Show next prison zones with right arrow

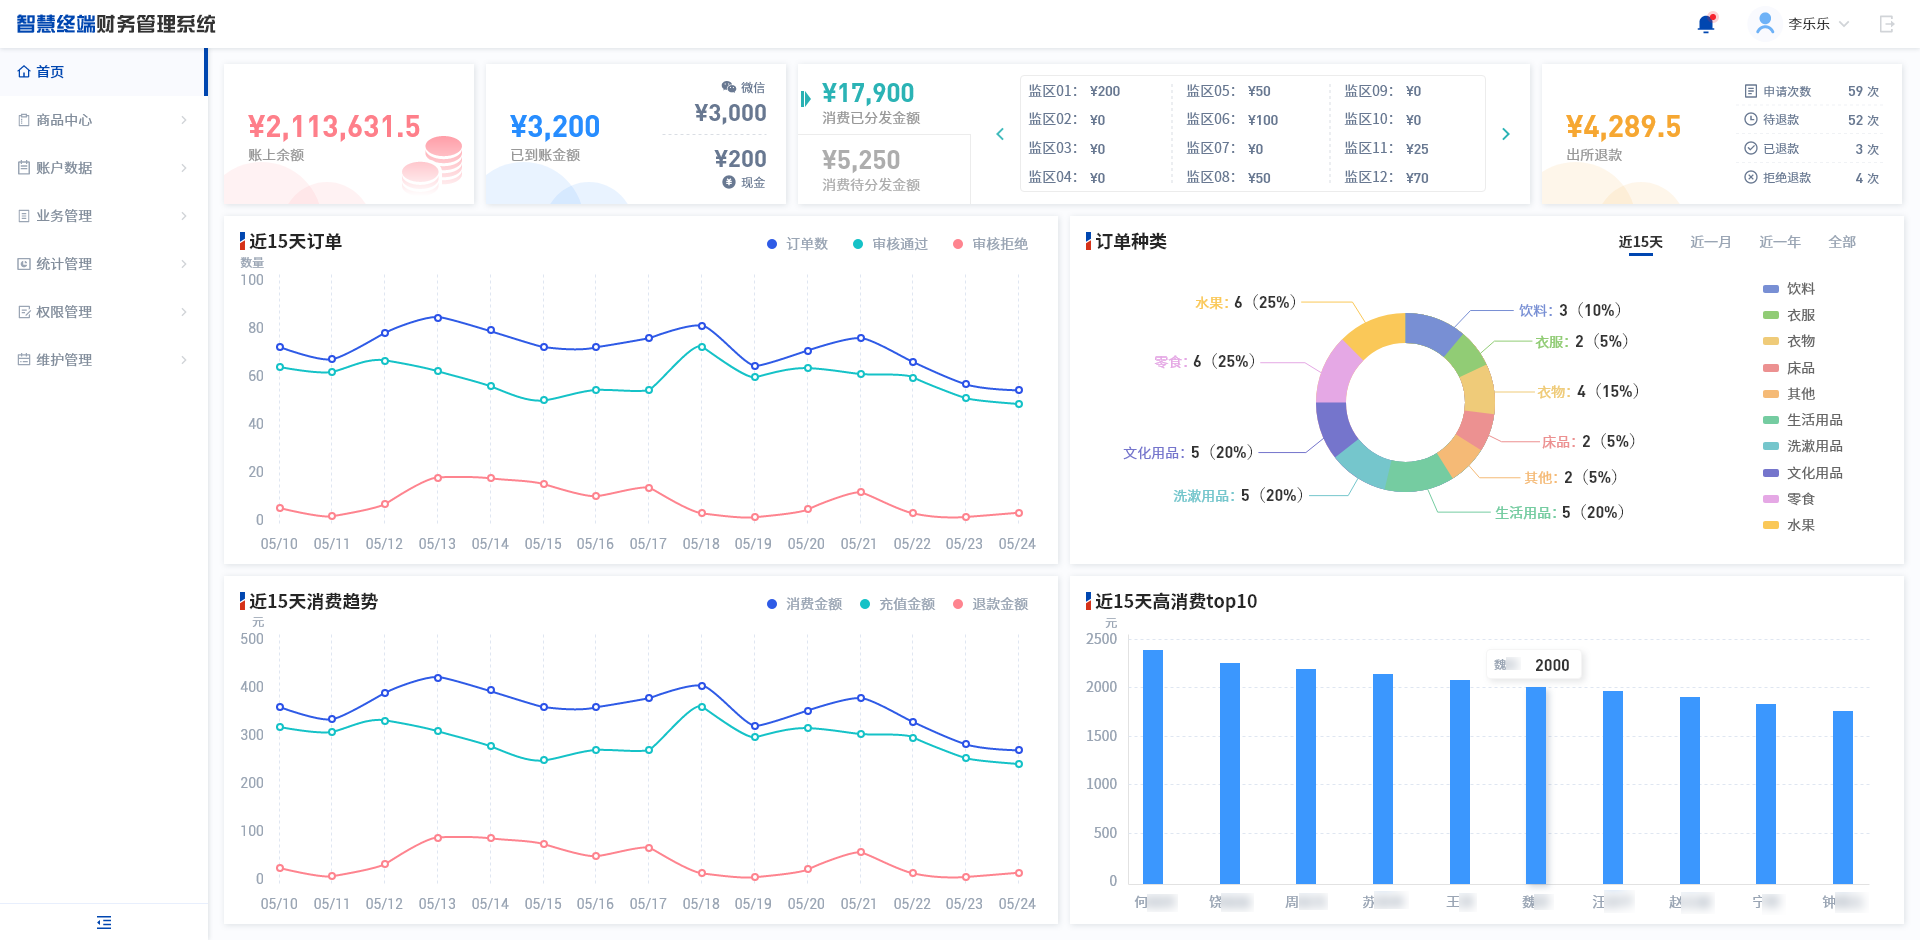pos(1506,134)
